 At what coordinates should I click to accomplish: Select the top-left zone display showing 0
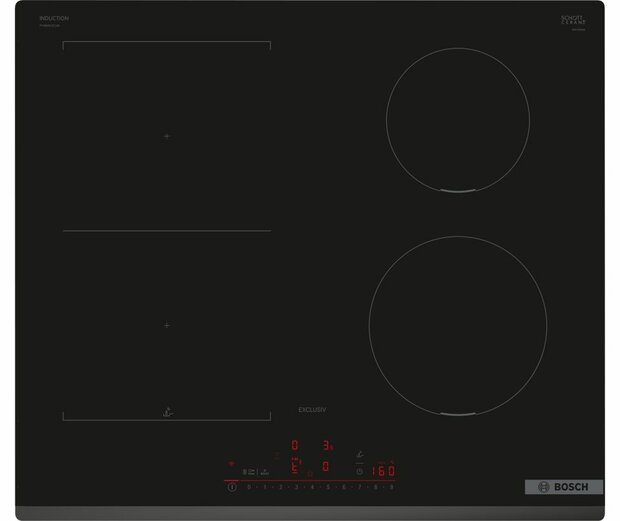(x=294, y=445)
